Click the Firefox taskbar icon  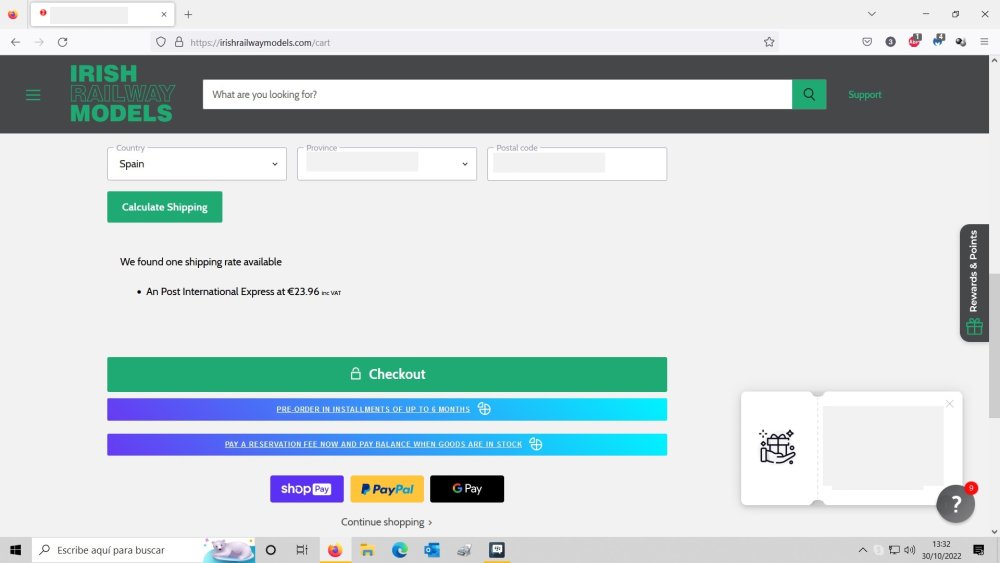(335, 550)
